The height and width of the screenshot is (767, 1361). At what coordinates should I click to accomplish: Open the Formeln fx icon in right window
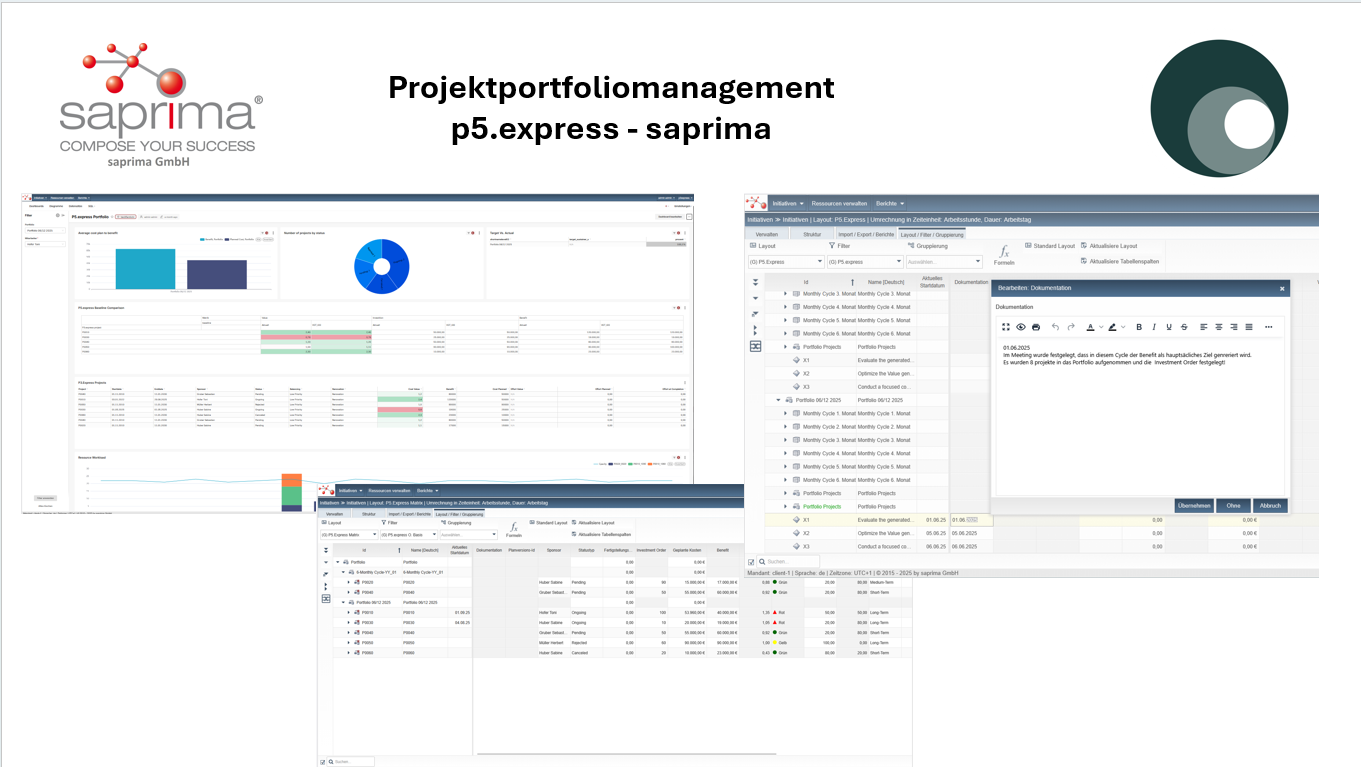tap(1003, 254)
